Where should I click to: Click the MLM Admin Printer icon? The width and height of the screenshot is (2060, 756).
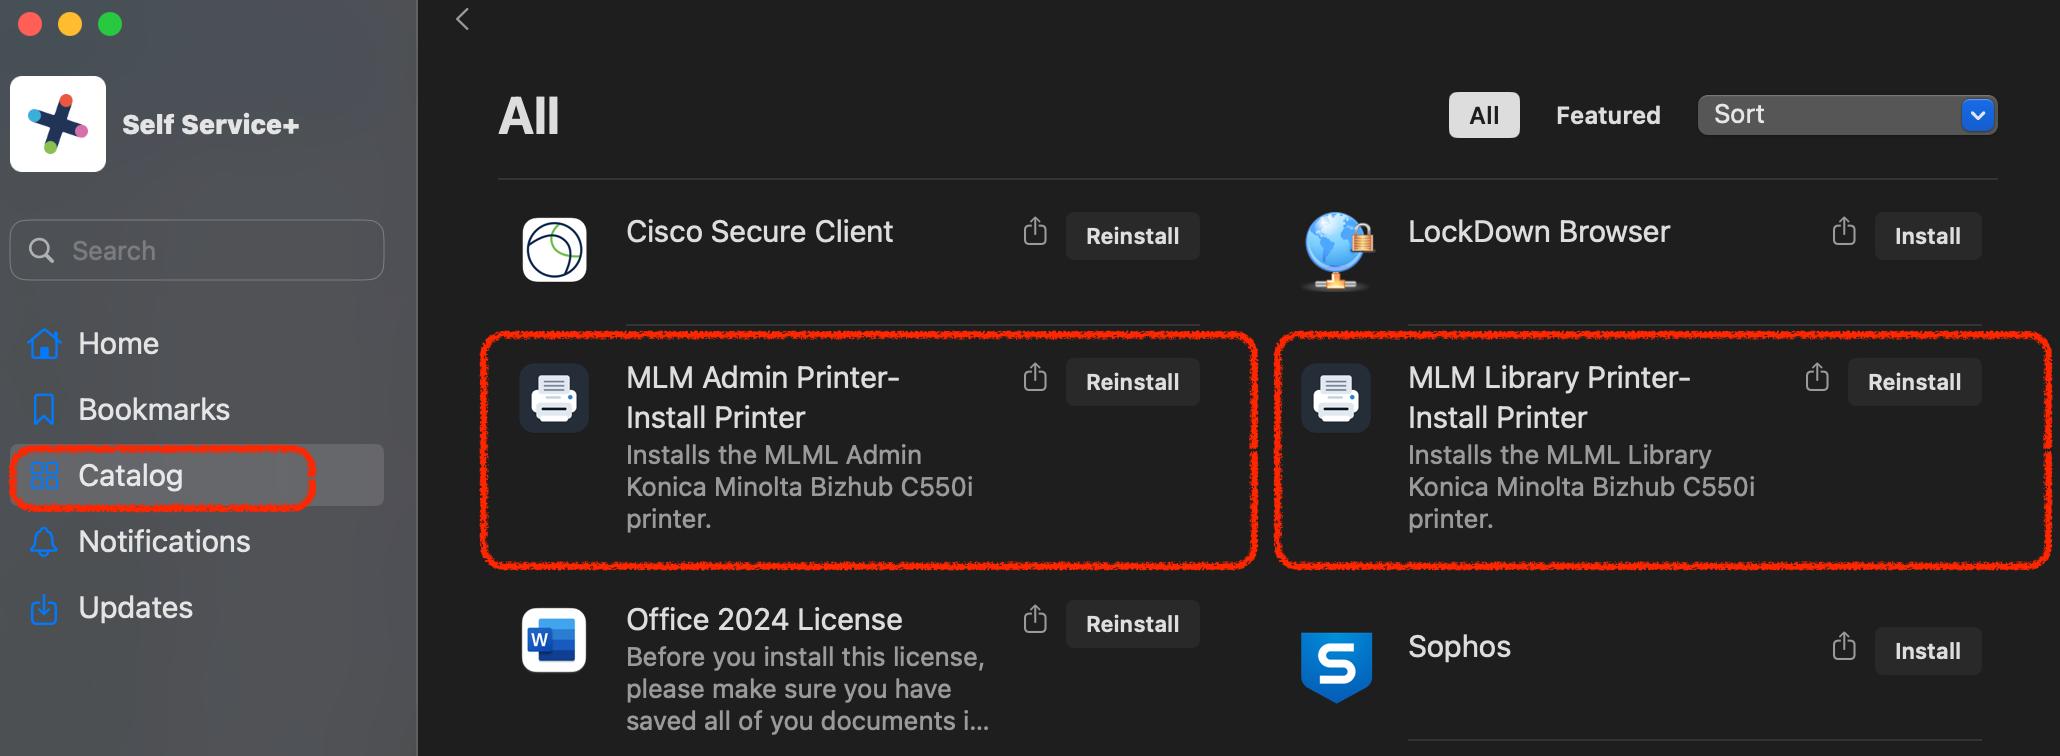click(554, 398)
